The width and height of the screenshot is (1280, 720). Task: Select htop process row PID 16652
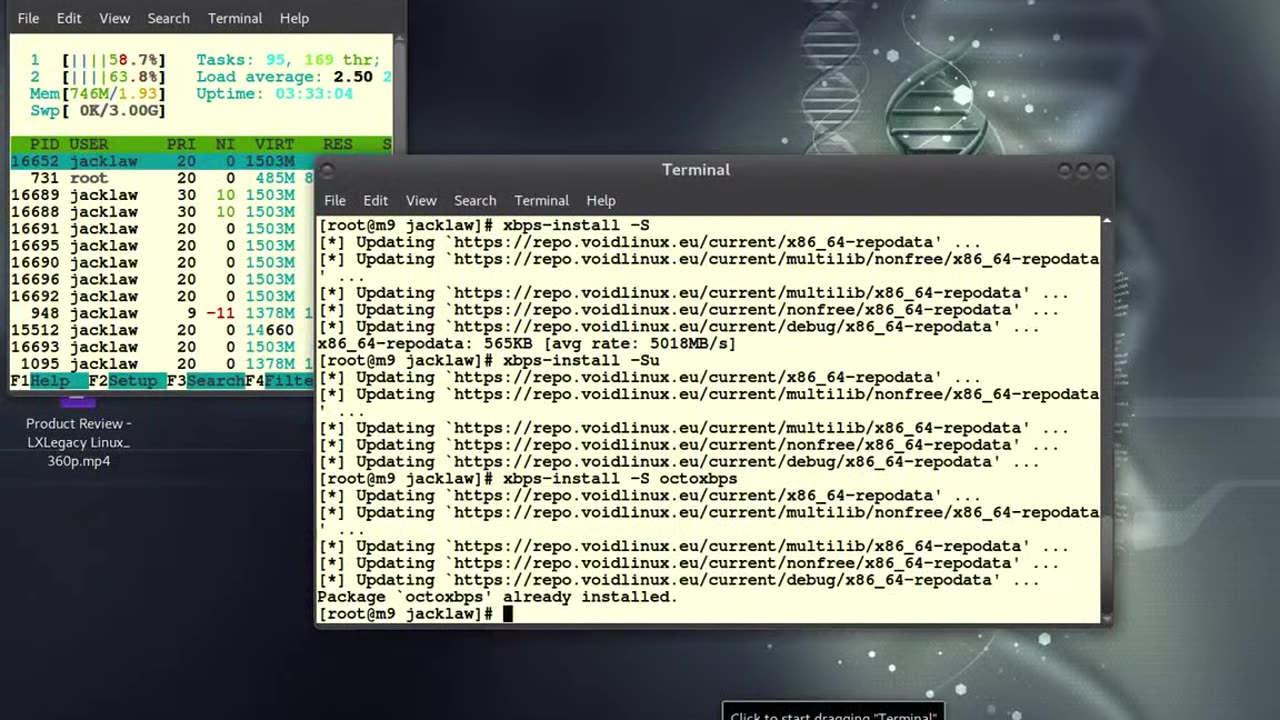tap(162, 161)
